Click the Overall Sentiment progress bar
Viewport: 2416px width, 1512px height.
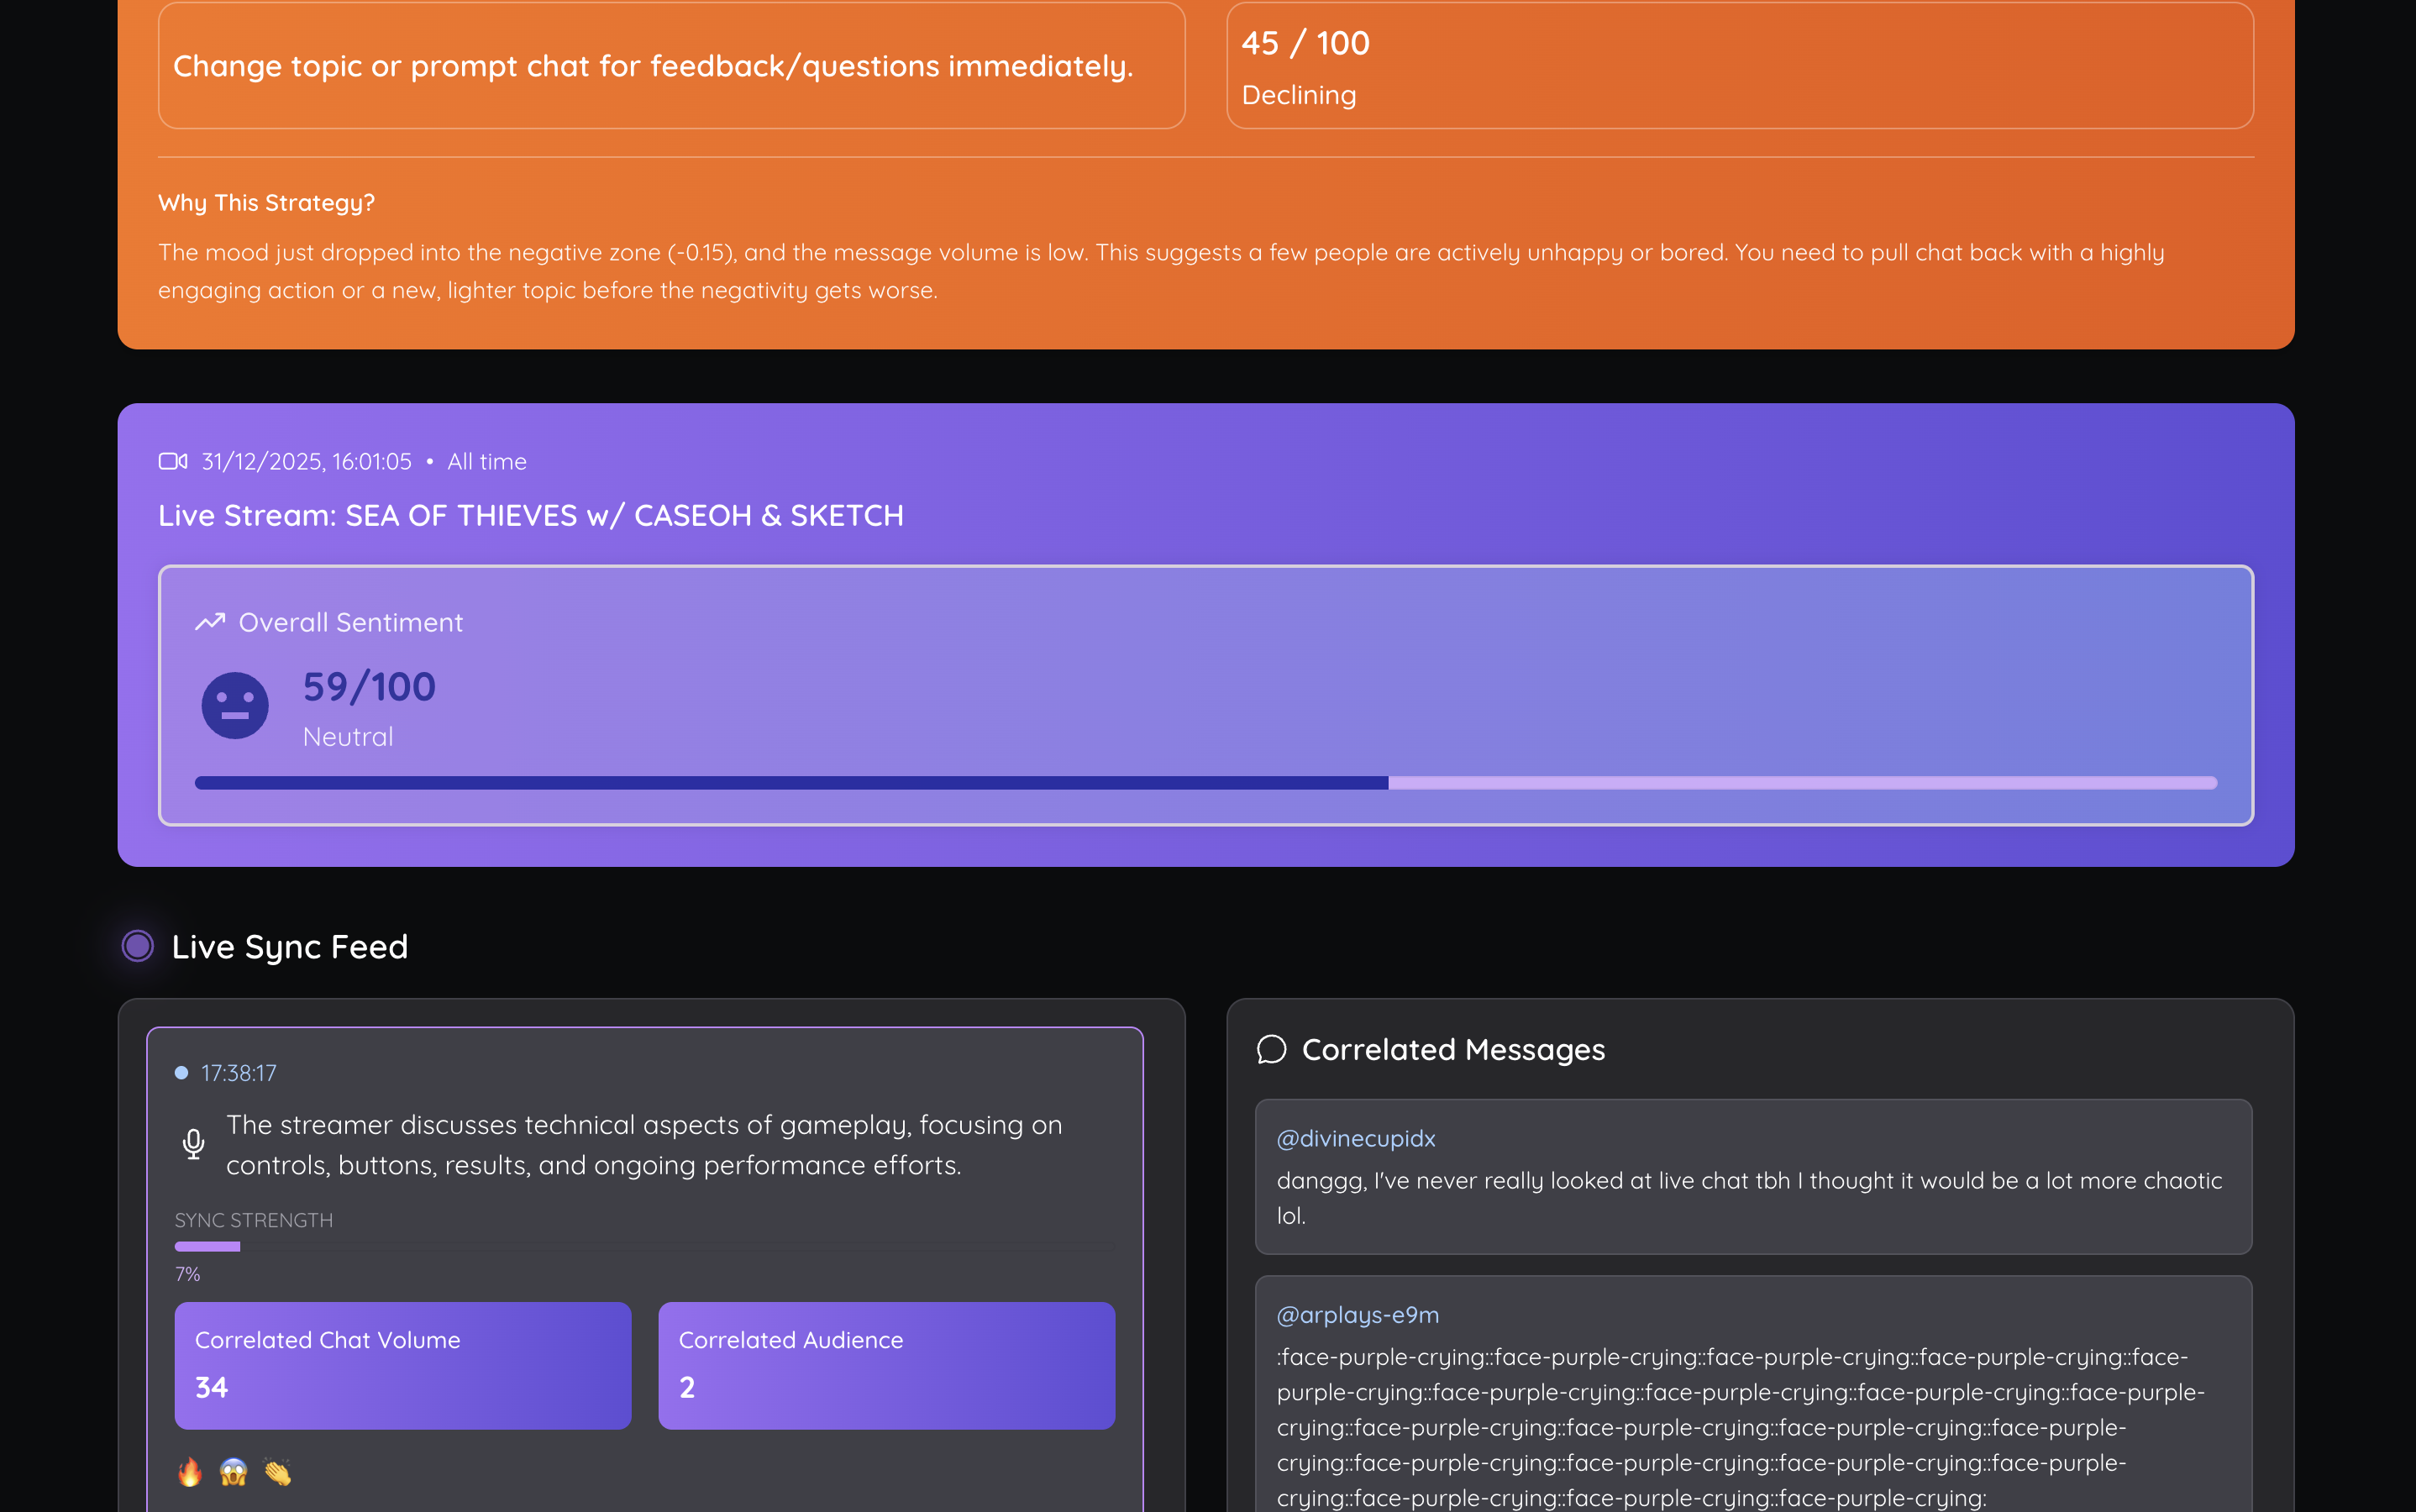[x=1205, y=783]
